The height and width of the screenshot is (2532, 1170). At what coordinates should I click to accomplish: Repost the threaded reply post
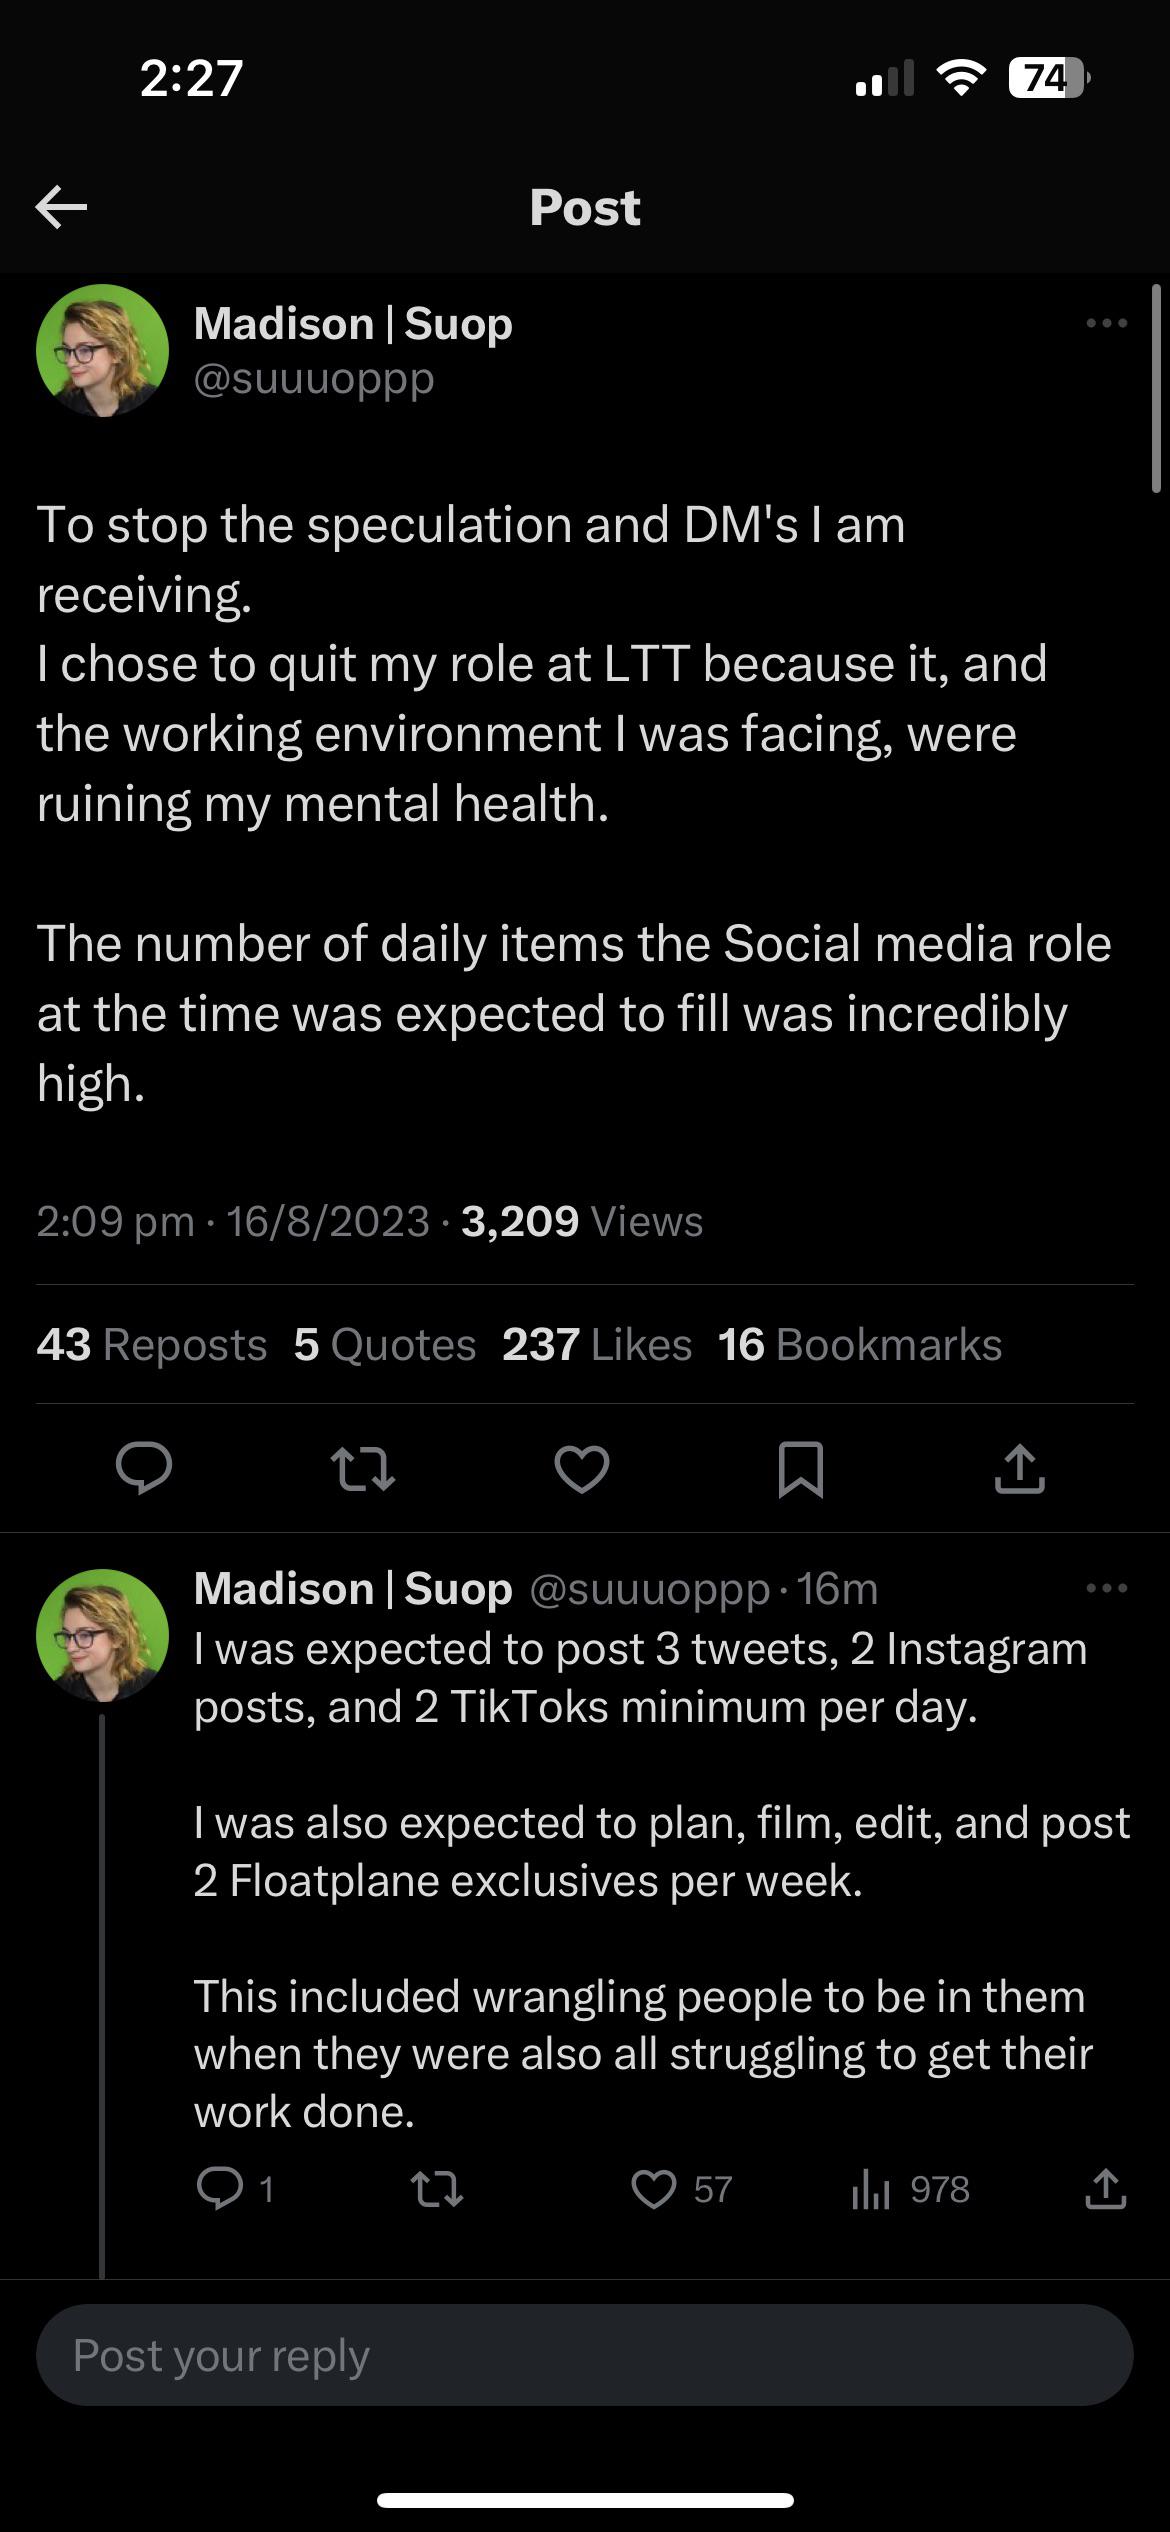(438, 2189)
